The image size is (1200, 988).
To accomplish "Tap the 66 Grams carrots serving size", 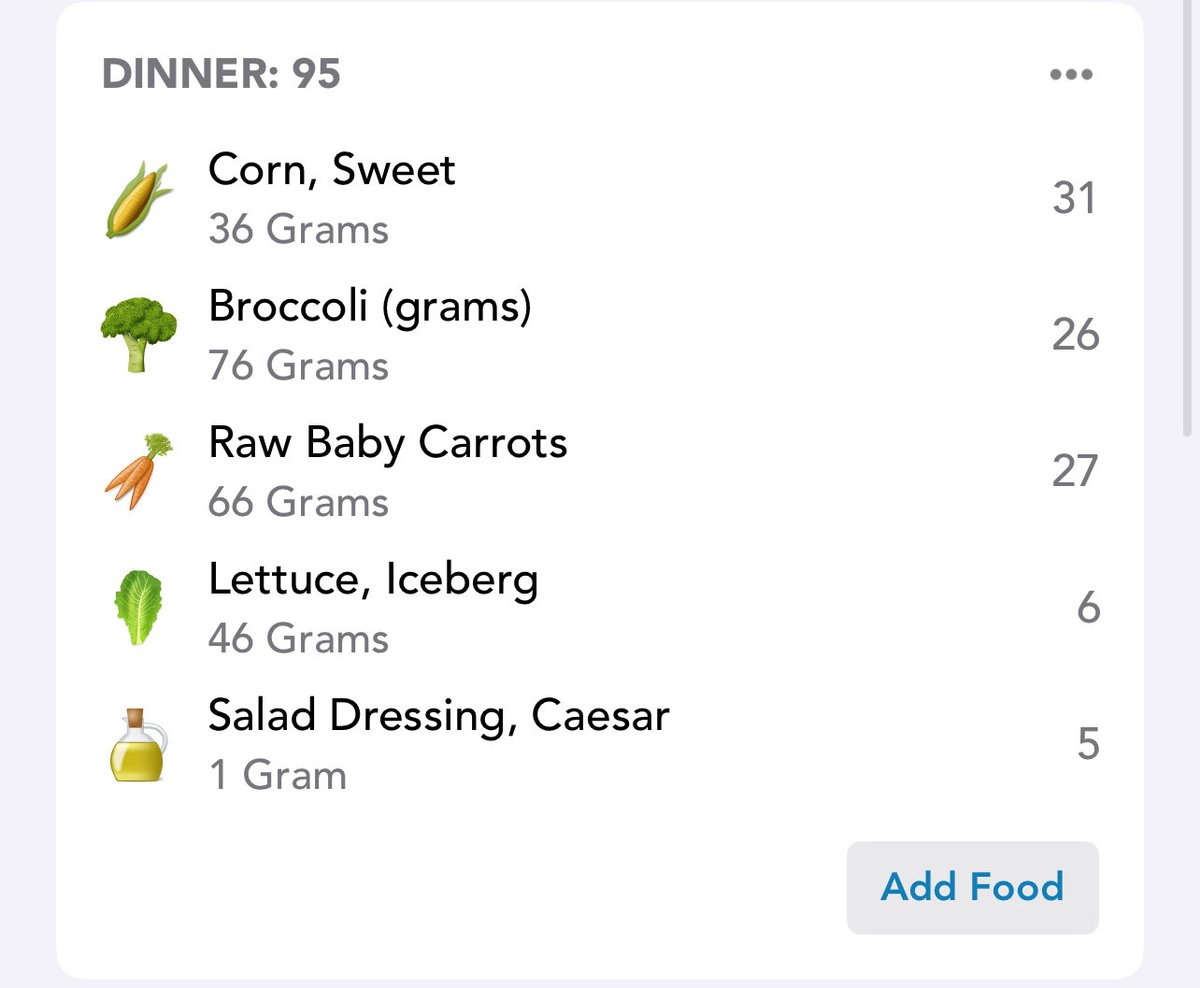I will coord(298,502).
